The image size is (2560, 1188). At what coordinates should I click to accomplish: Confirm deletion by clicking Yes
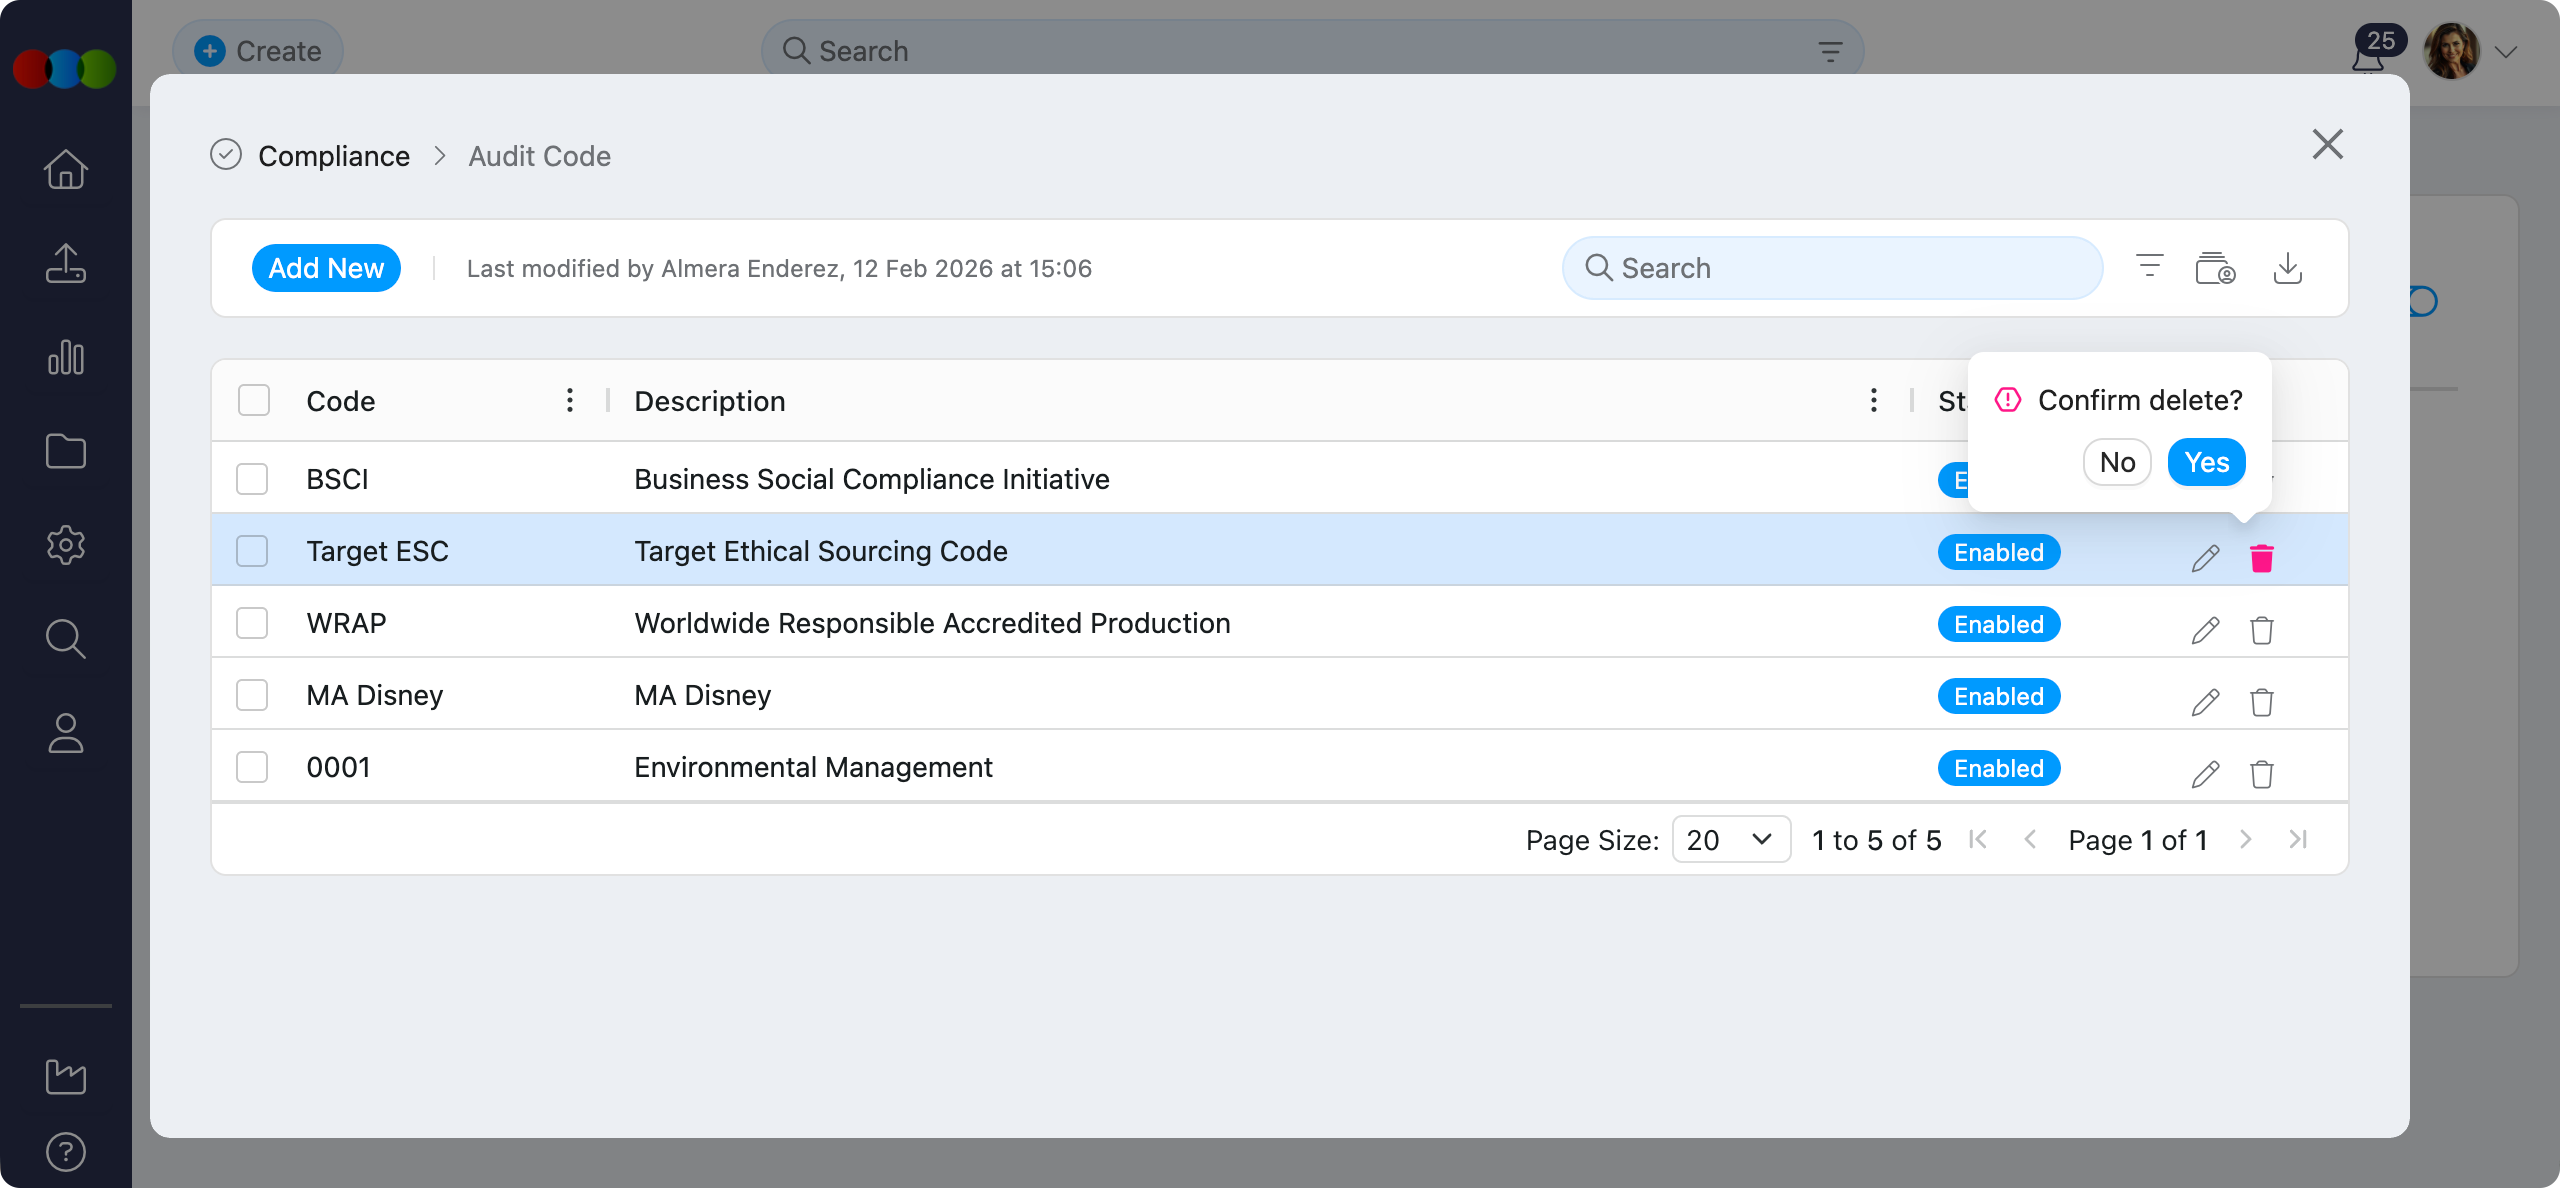click(2207, 461)
